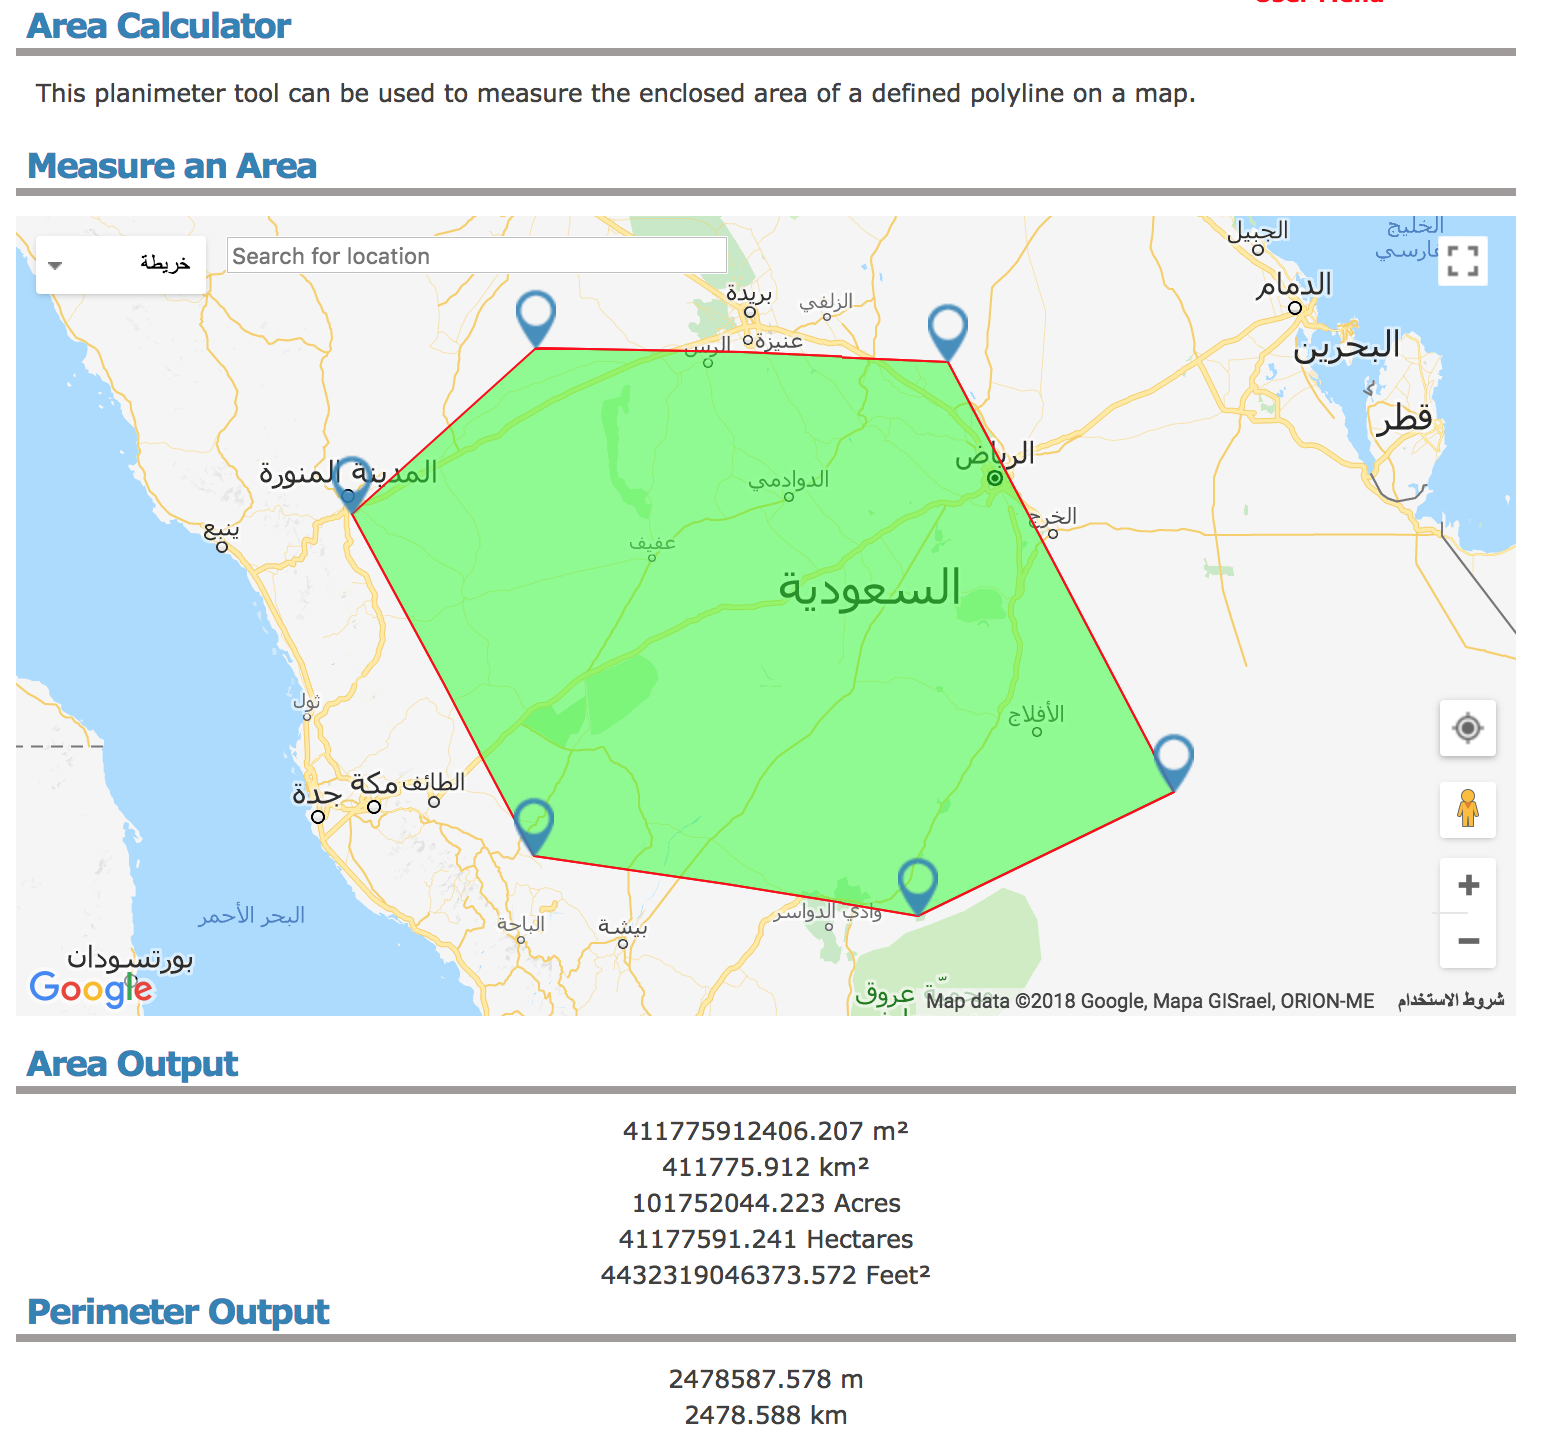1542x1436 pixels.
Task: Click the Jeddah city dot
Action: 318,816
